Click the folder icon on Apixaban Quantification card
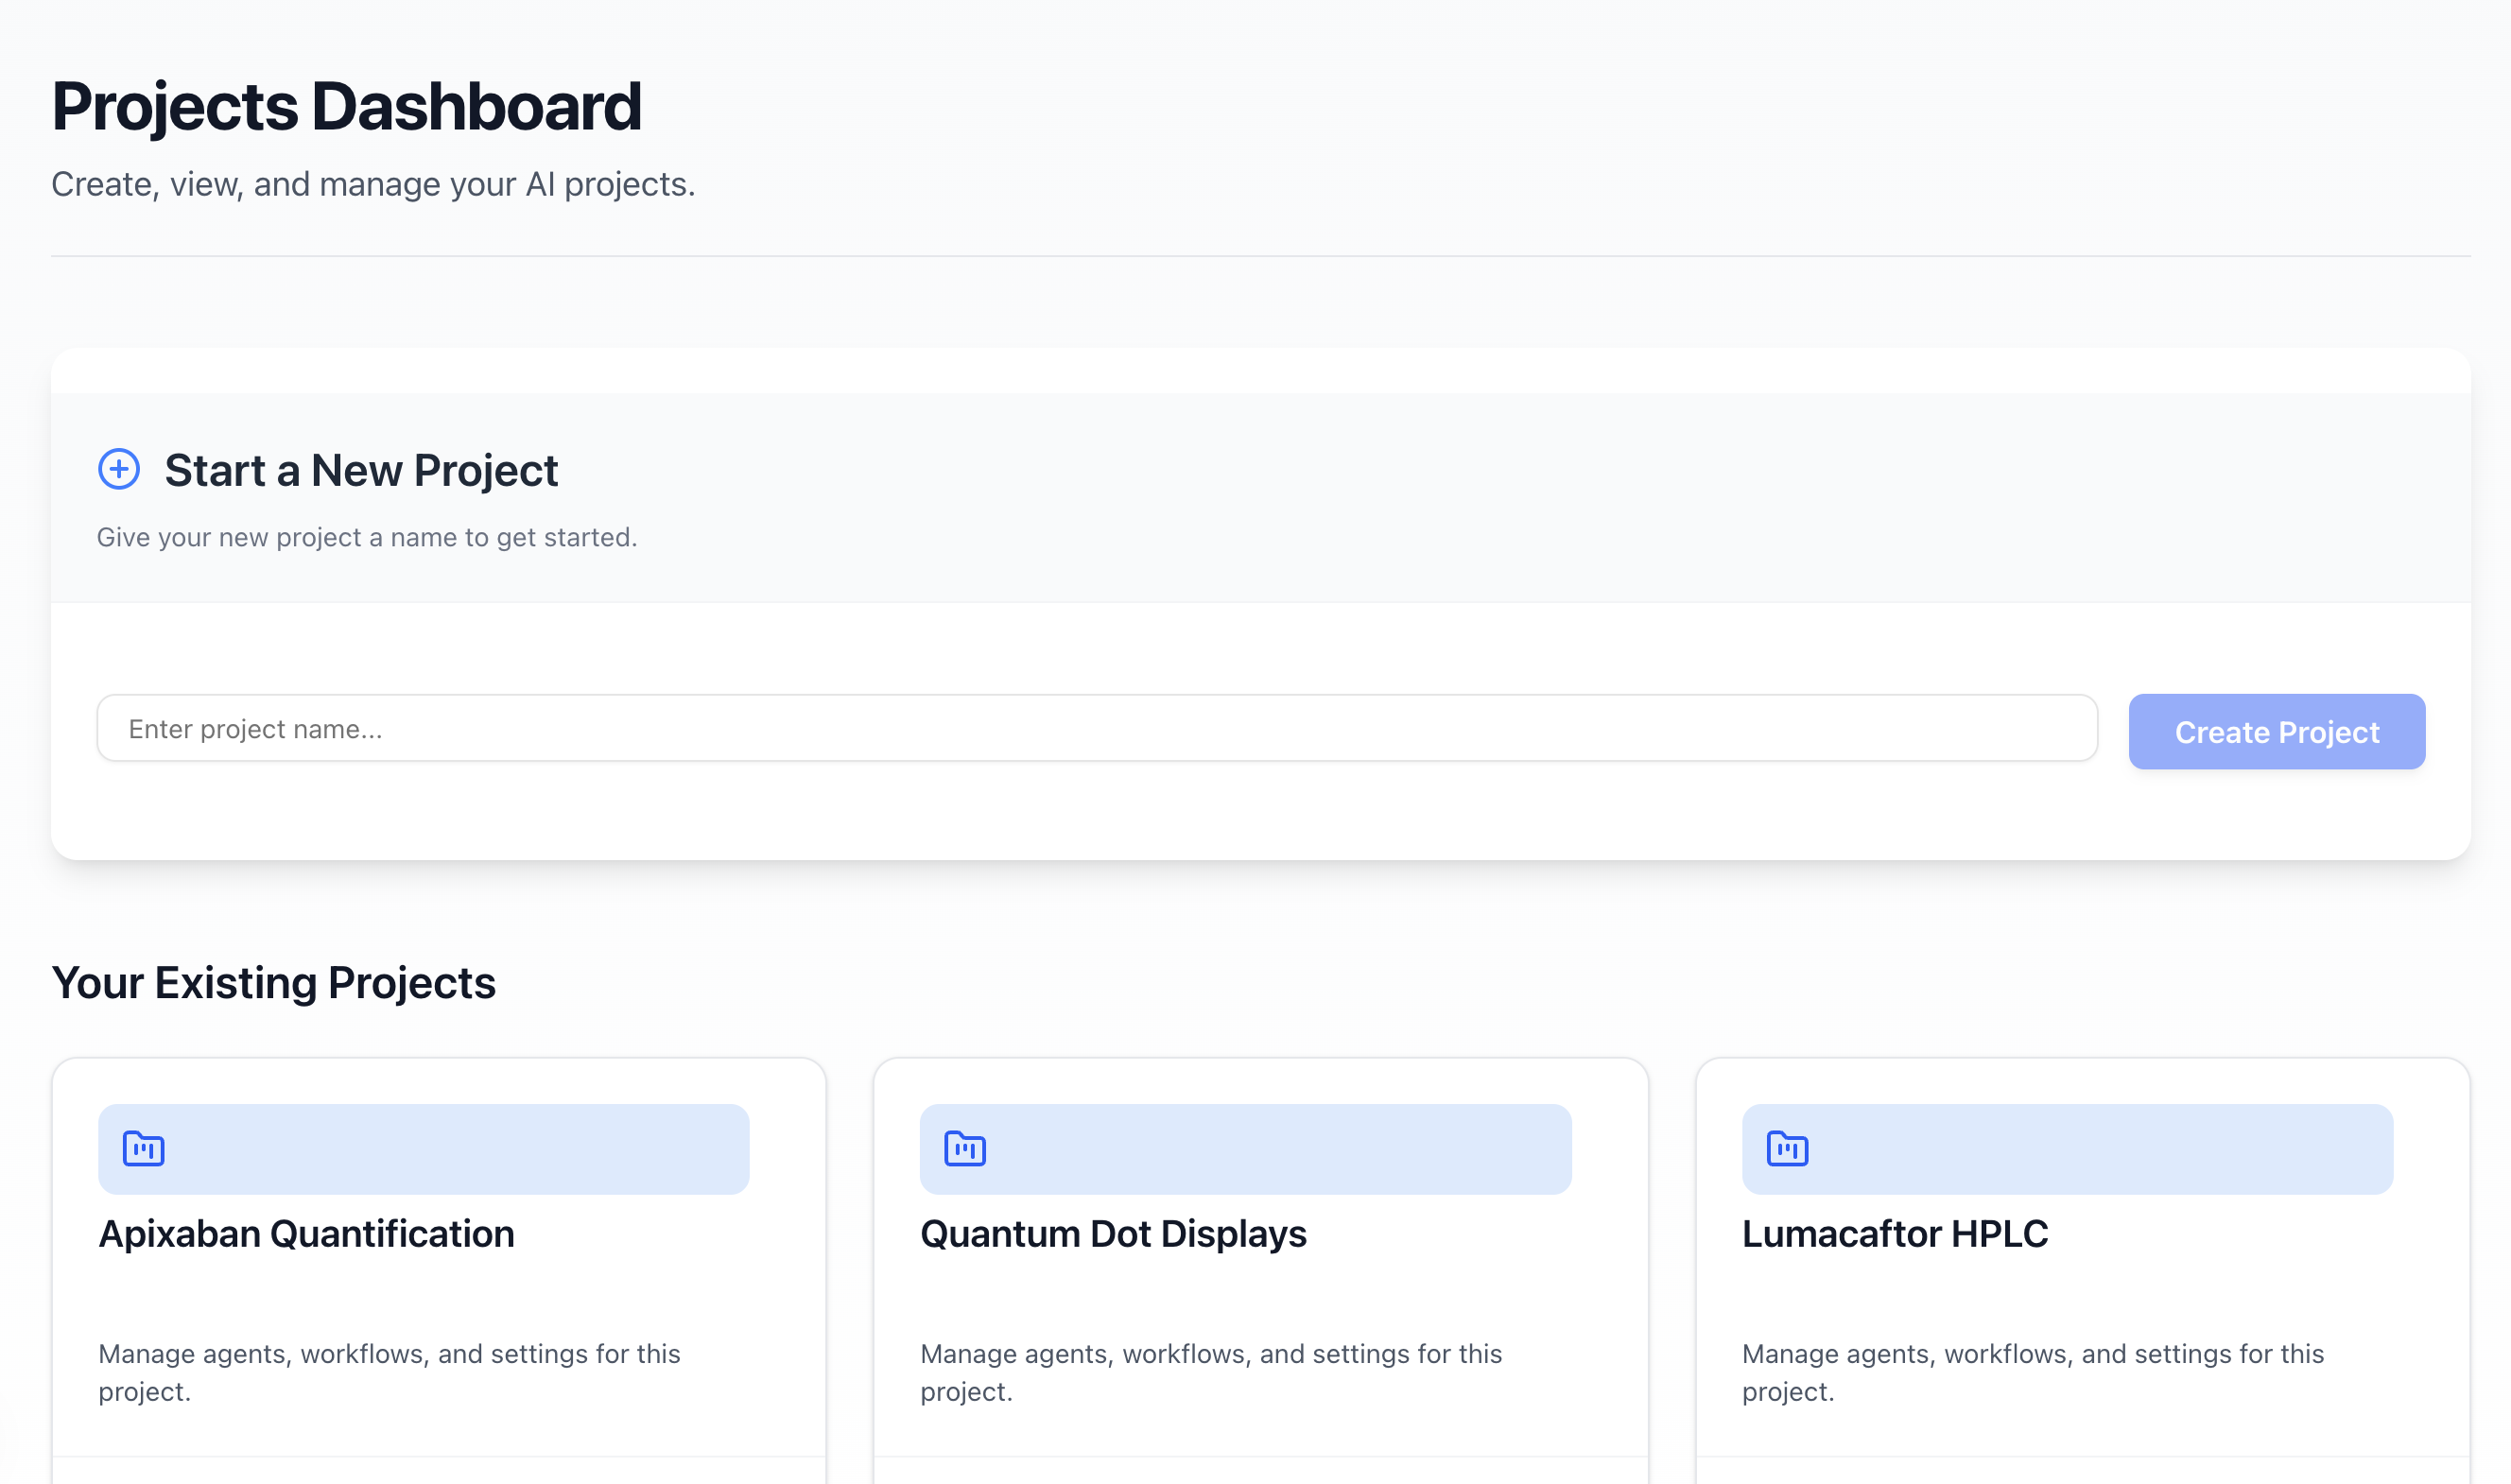2511x1484 pixels. 143,1148
